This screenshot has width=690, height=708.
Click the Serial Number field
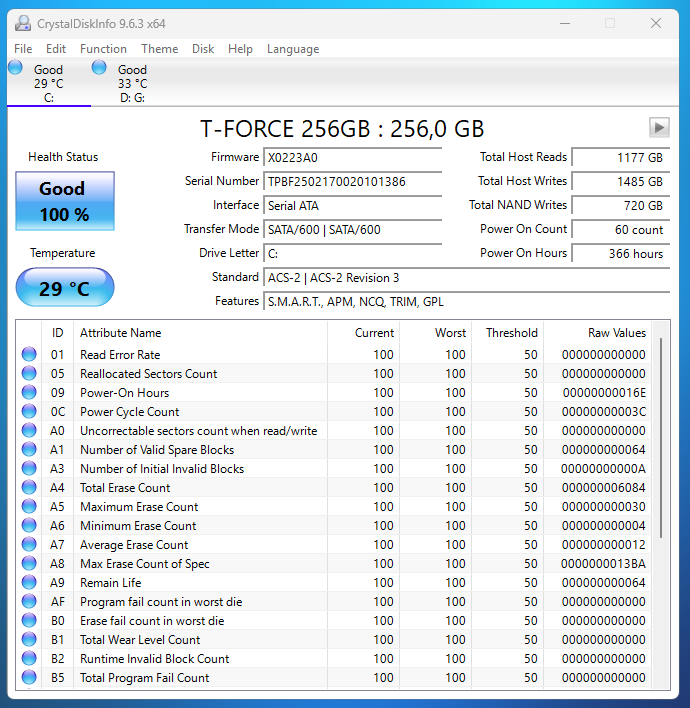coord(353,182)
